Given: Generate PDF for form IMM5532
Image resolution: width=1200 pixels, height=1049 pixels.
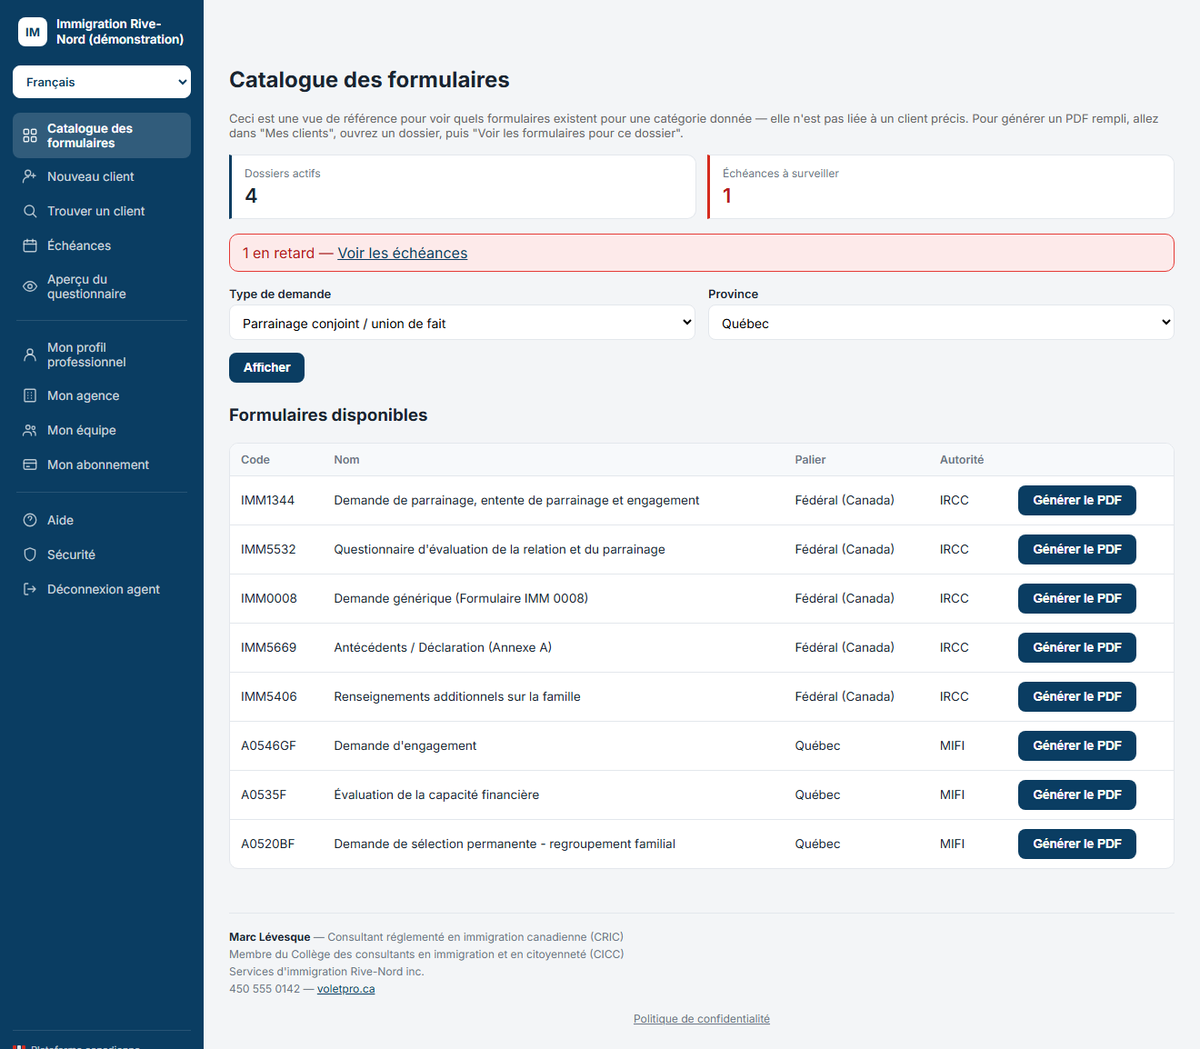Looking at the screenshot, I should coord(1077,549).
